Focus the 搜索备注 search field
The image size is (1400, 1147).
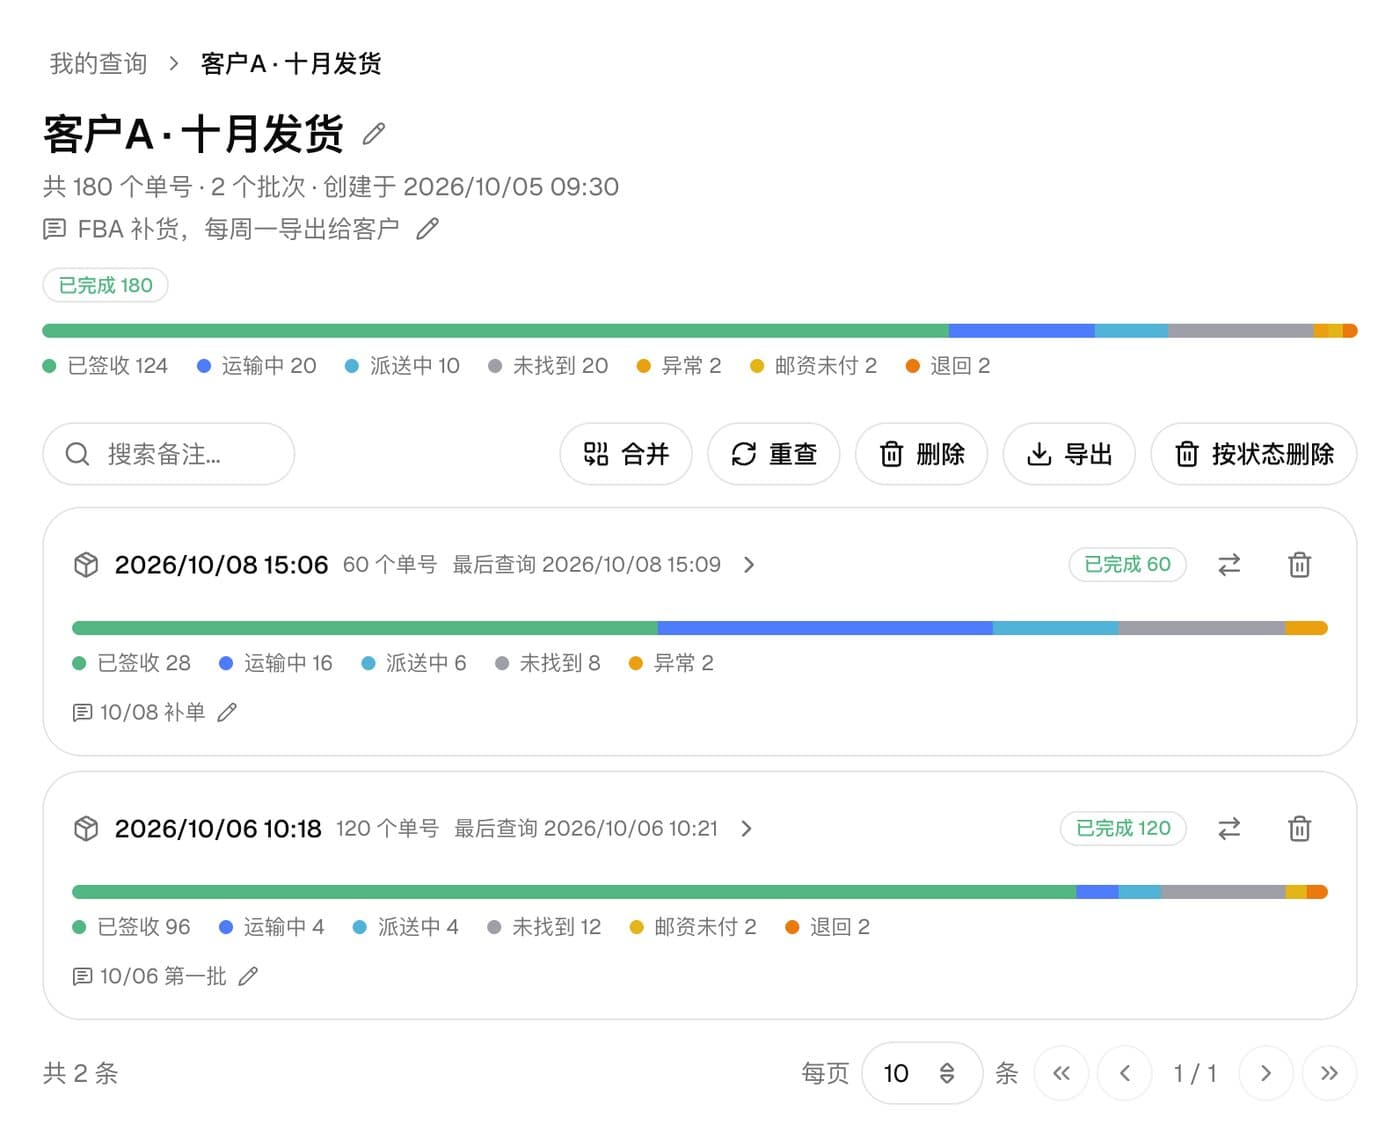click(x=169, y=454)
